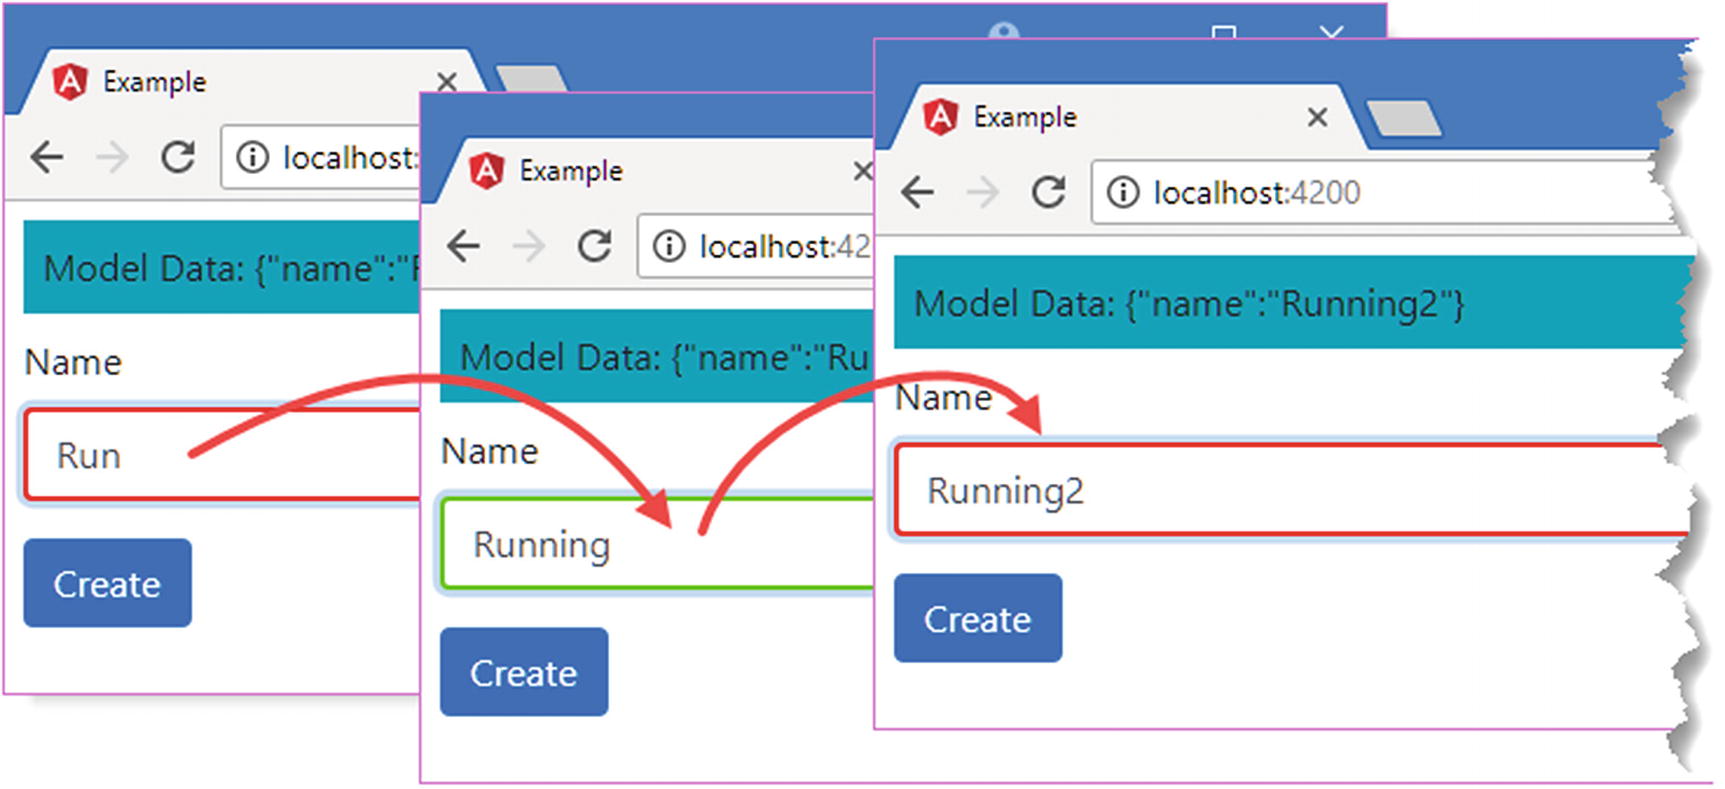Reload the leftmost browser window showing Run
Viewport: 1725px width, 789px height.
[x=178, y=157]
